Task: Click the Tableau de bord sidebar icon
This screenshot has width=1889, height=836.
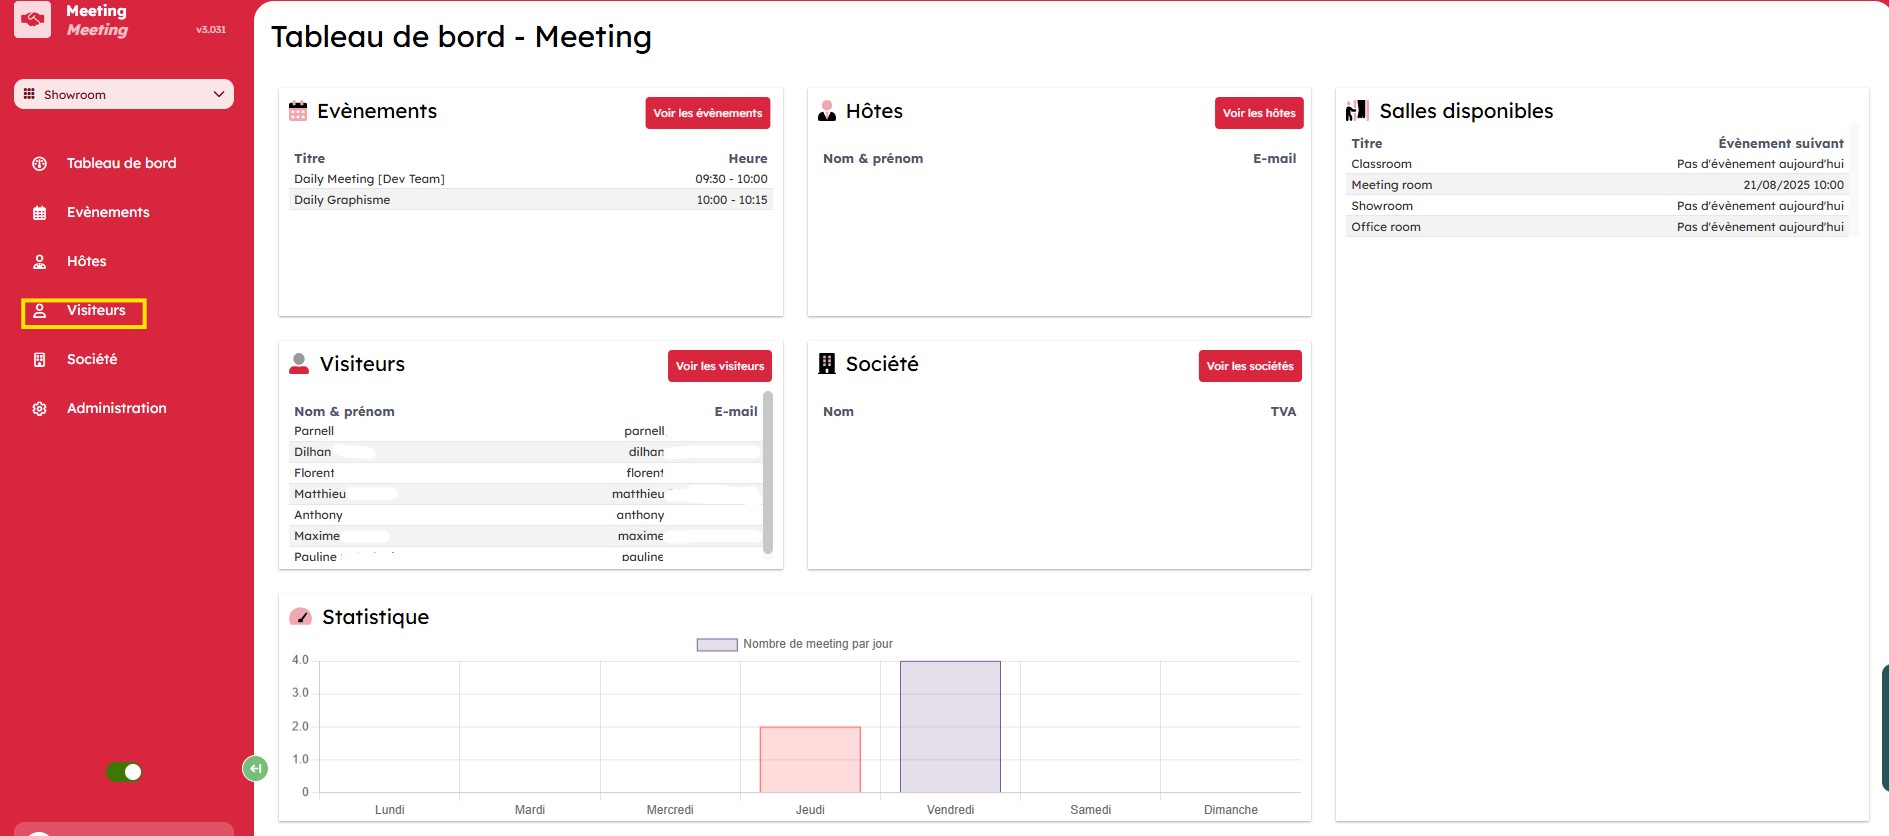Action: (40, 164)
